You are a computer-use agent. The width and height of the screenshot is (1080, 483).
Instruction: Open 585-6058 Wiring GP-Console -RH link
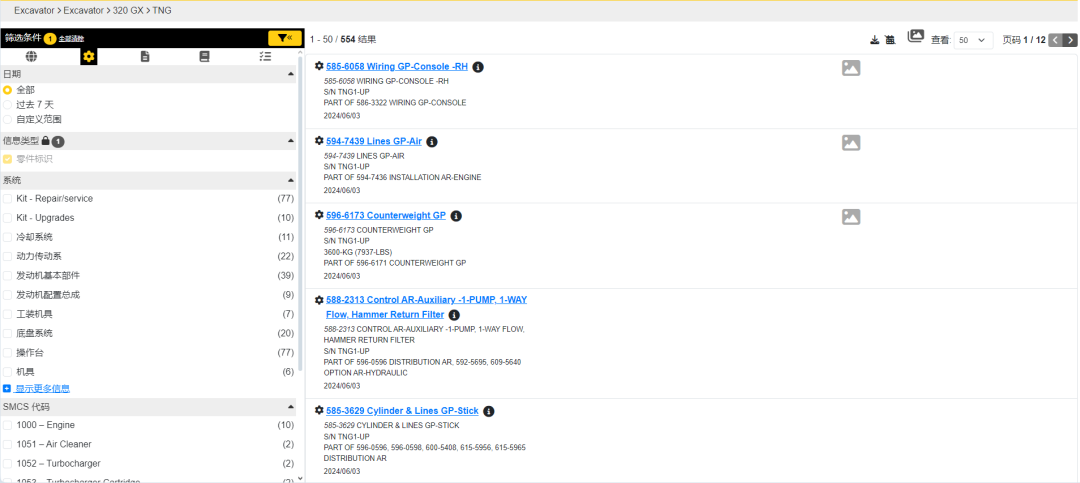coord(397,67)
